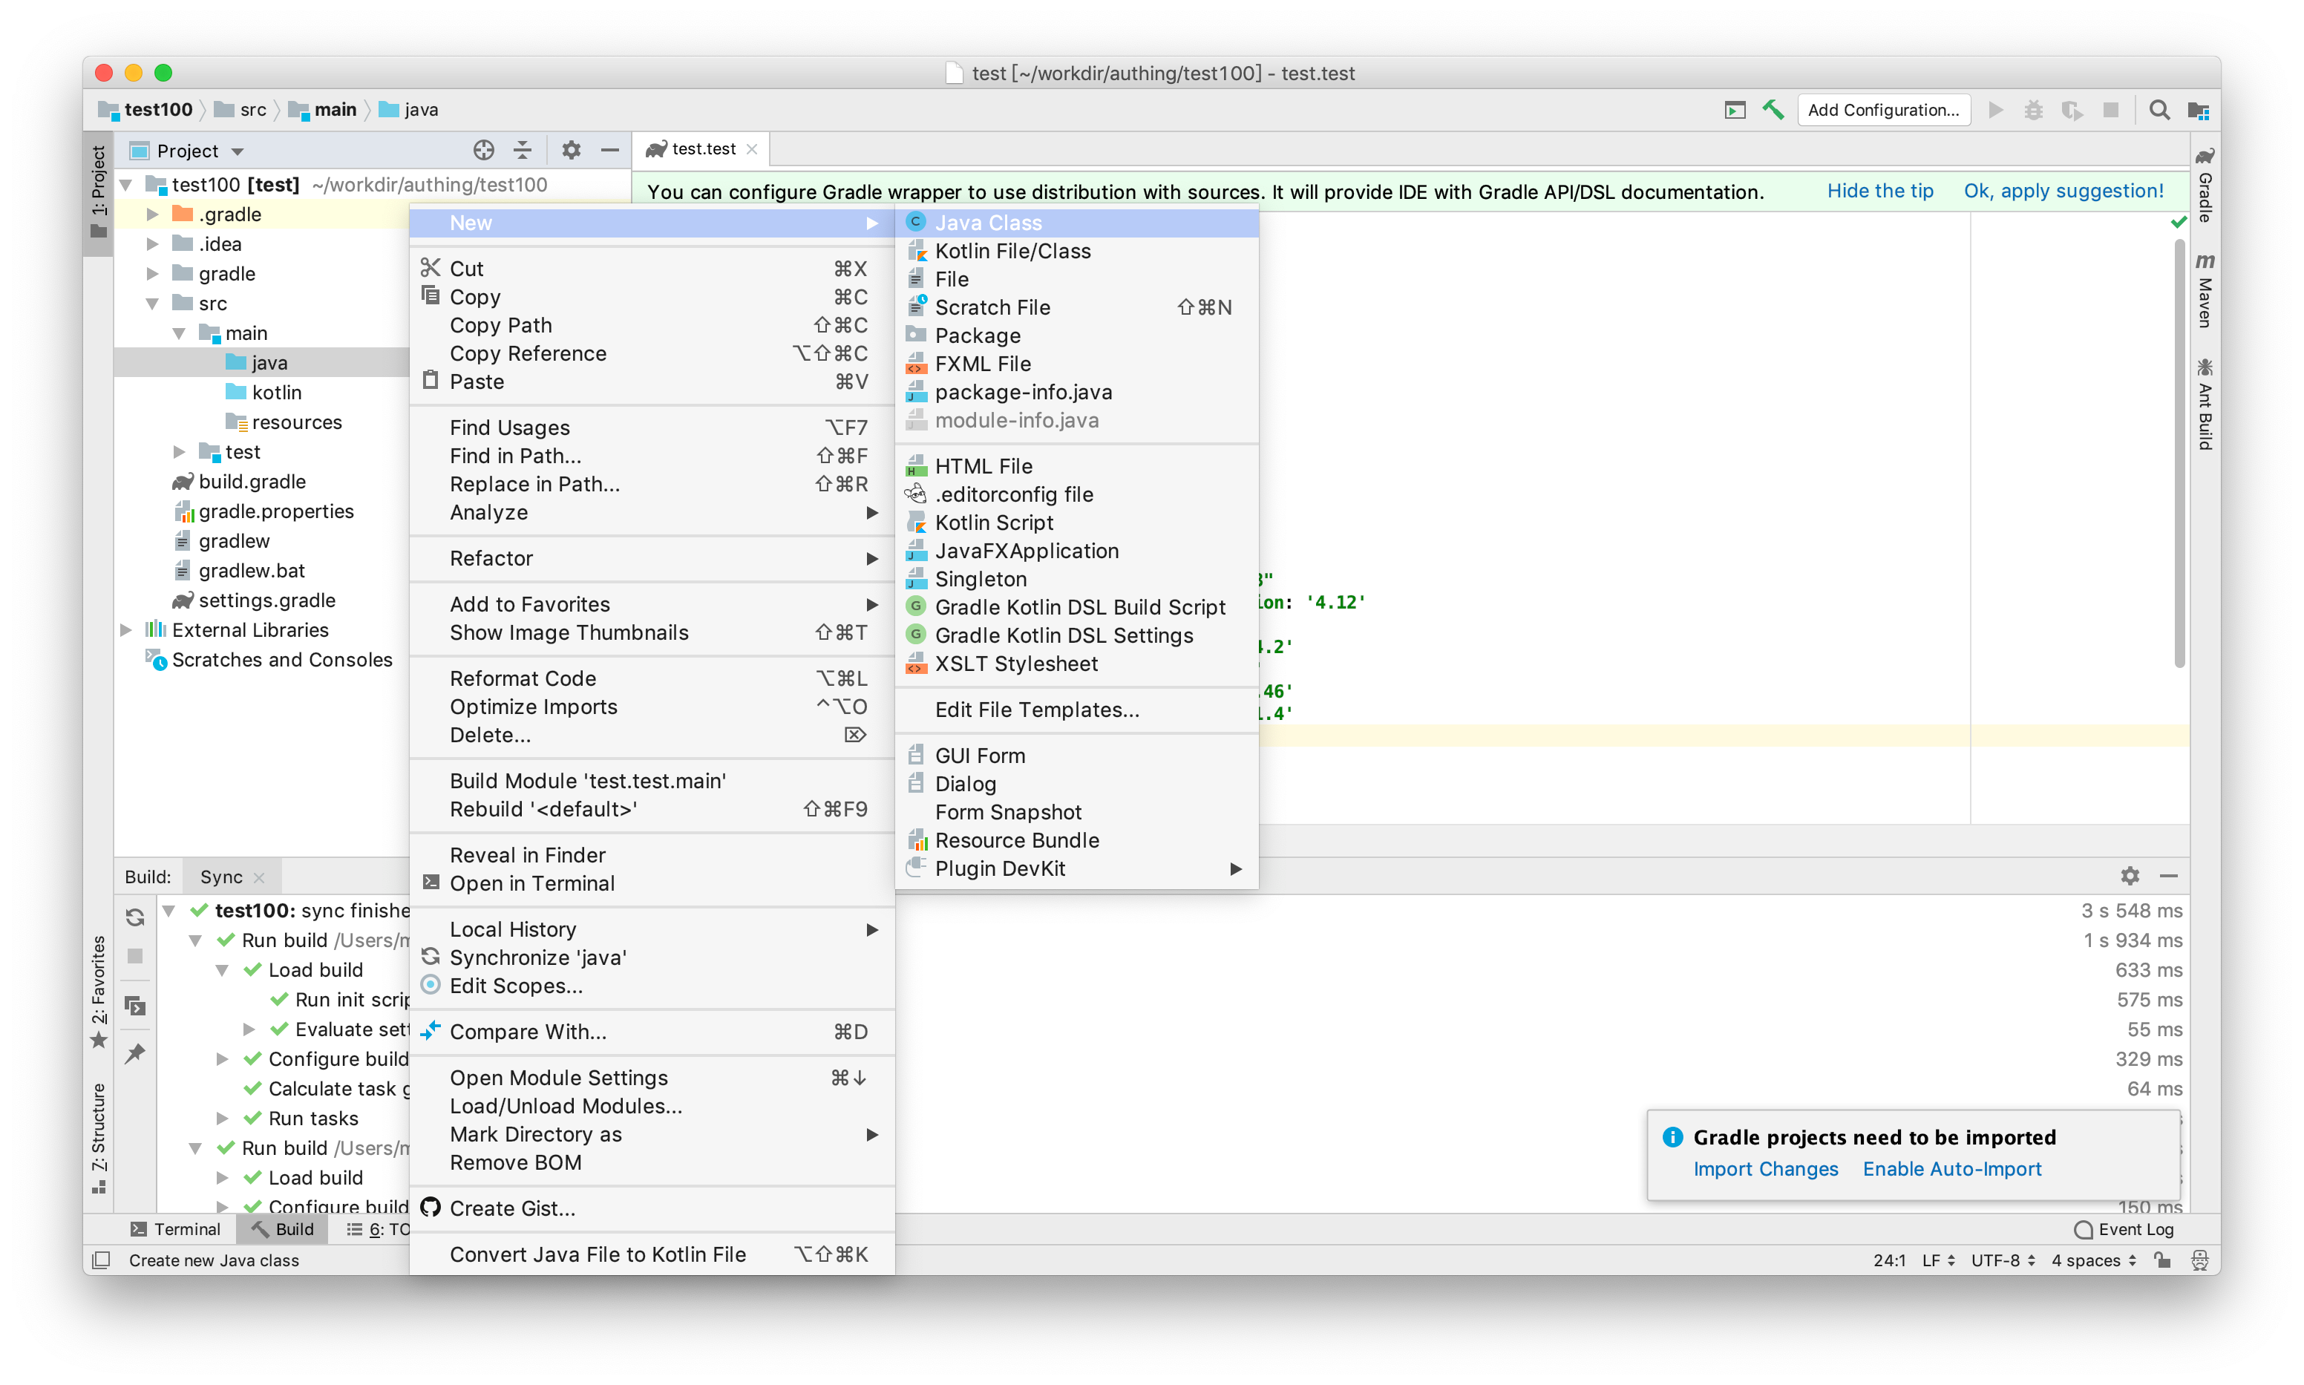The width and height of the screenshot is (2304, 1385).
Task: Open Build panel settings gear
Action: 2130,876
